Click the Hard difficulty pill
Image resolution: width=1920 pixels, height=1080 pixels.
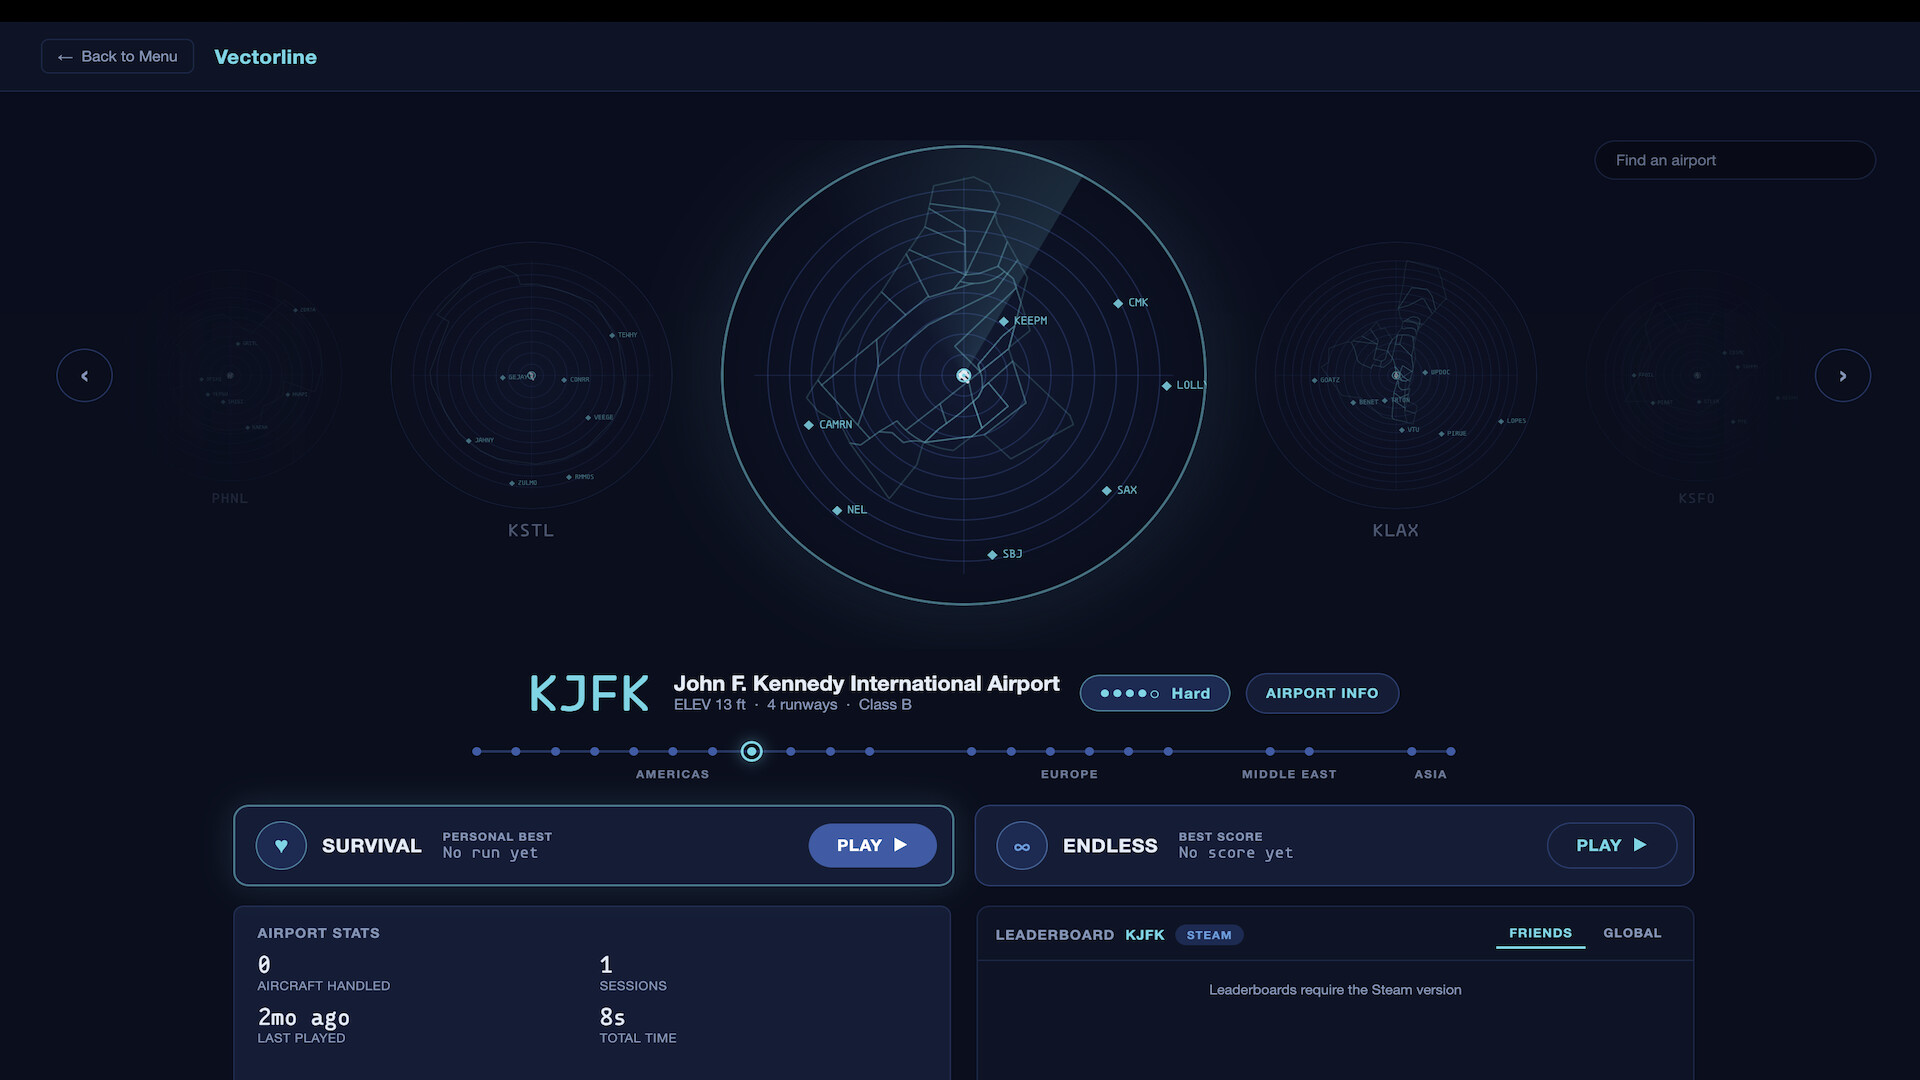coord(1155,693)
